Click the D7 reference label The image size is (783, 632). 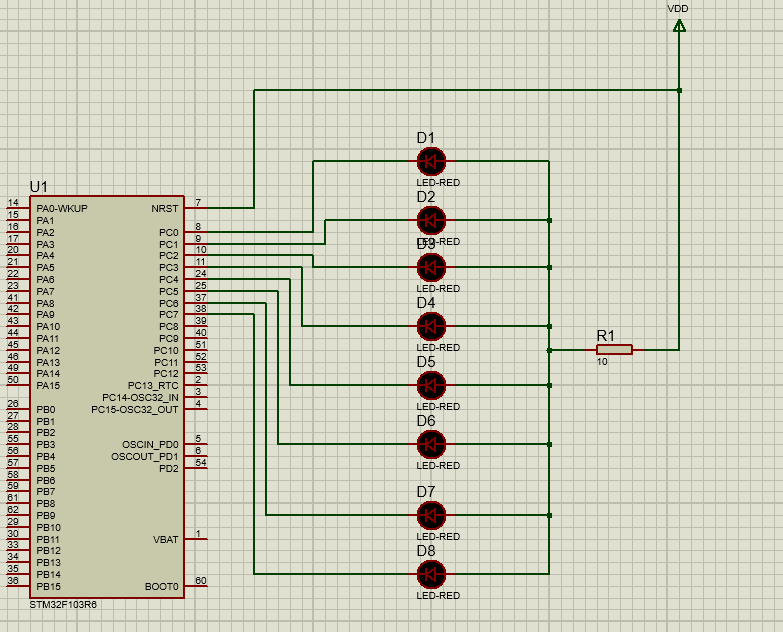point(425,492)
